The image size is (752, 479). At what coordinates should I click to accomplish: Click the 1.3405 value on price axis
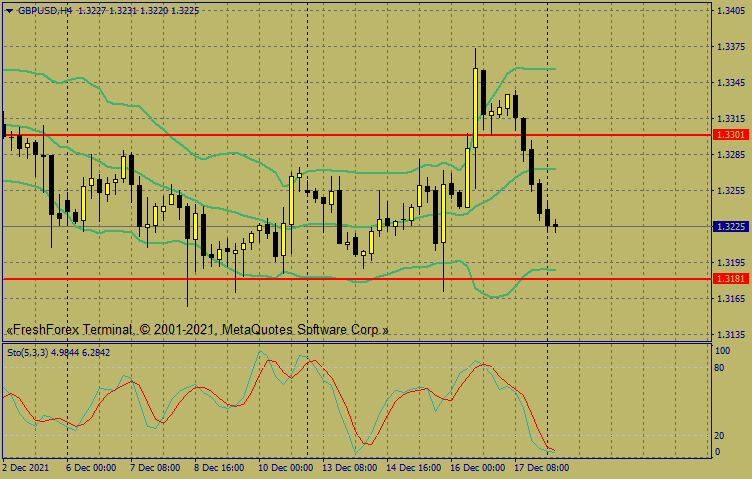tap(731, 11)
